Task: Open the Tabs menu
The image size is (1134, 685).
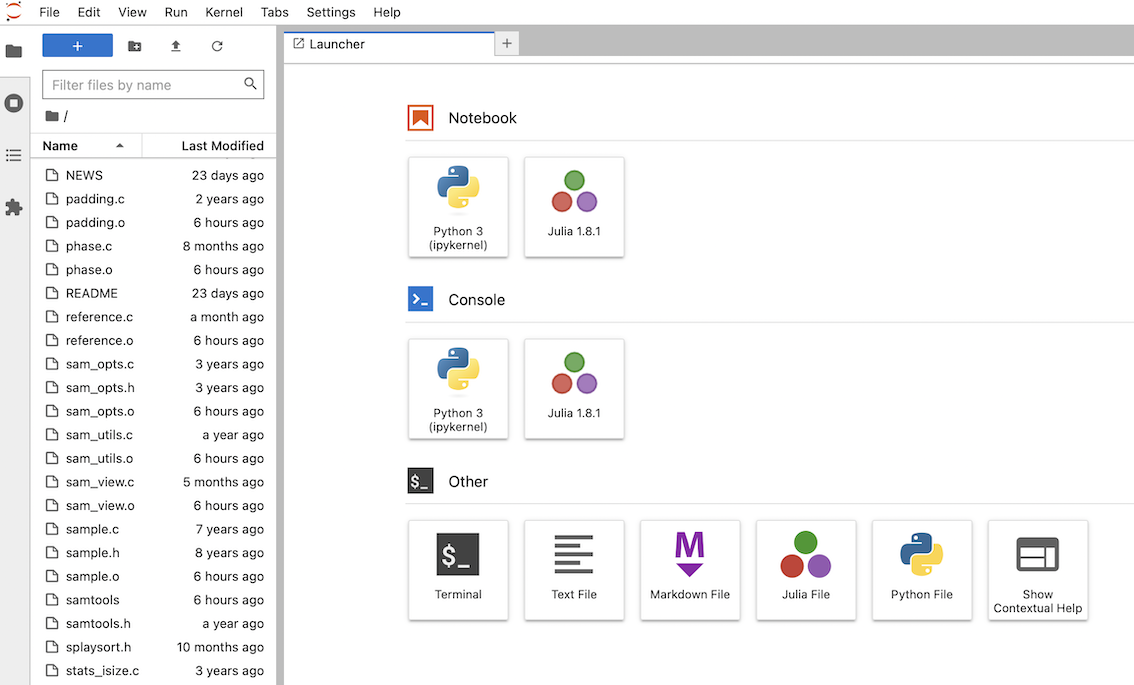Action: tap(275, 12)
